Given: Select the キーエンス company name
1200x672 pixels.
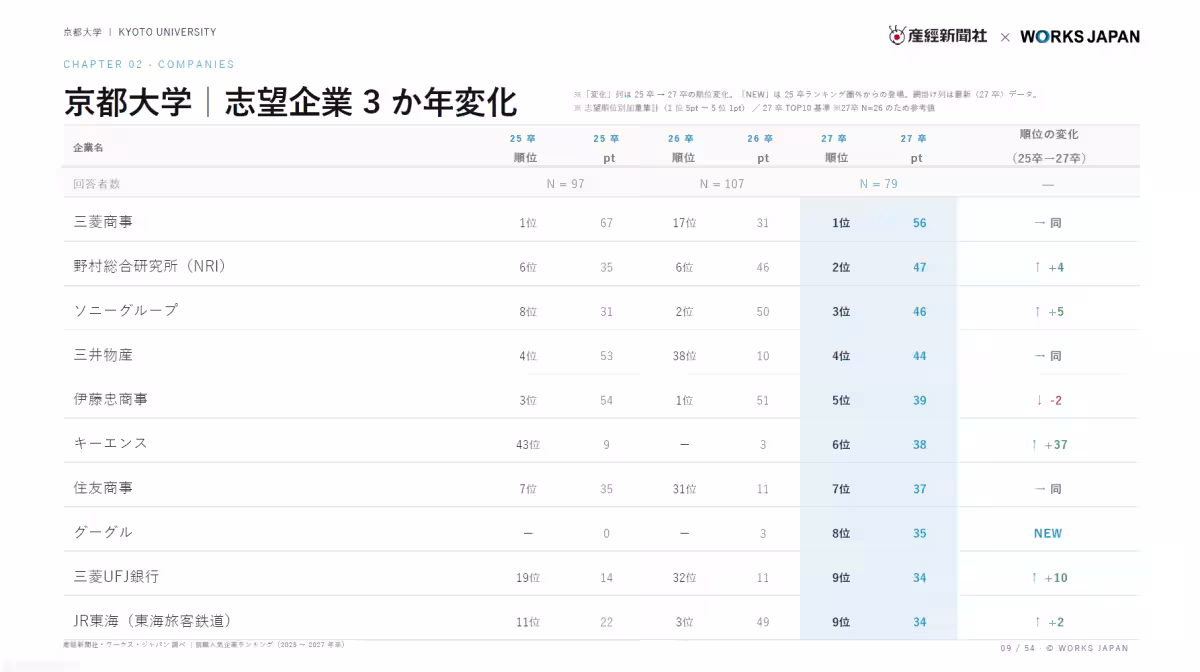Looking at the screenshot, I should click(111, 443).
